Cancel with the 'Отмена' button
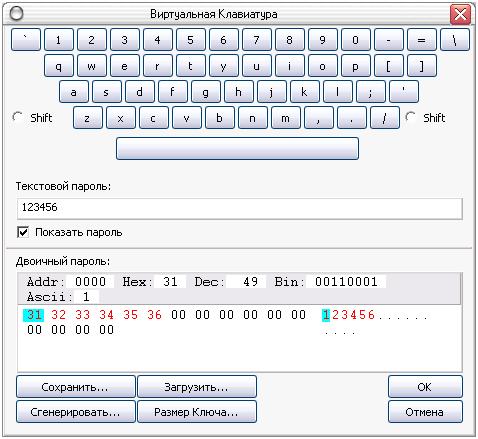The width and height of the screenshot is (478, 439). (x=425, y=412)
